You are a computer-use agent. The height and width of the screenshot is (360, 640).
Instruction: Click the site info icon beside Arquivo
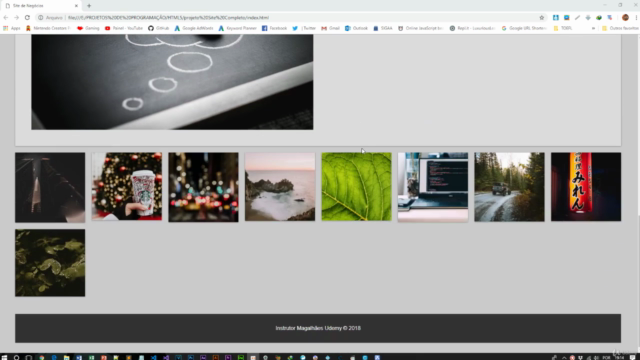pyautogui.click(x=40, y=18)
